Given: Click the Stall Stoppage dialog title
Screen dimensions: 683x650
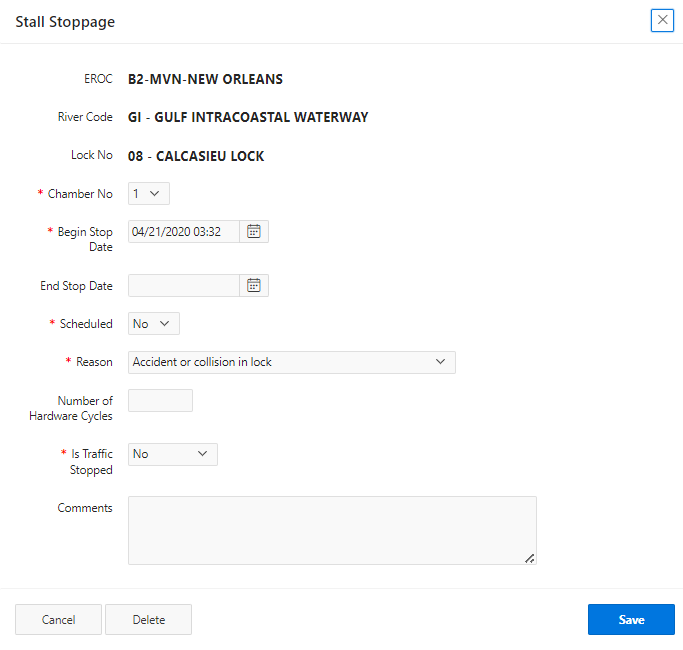Looking at the screenshot, I should point(65,22).
